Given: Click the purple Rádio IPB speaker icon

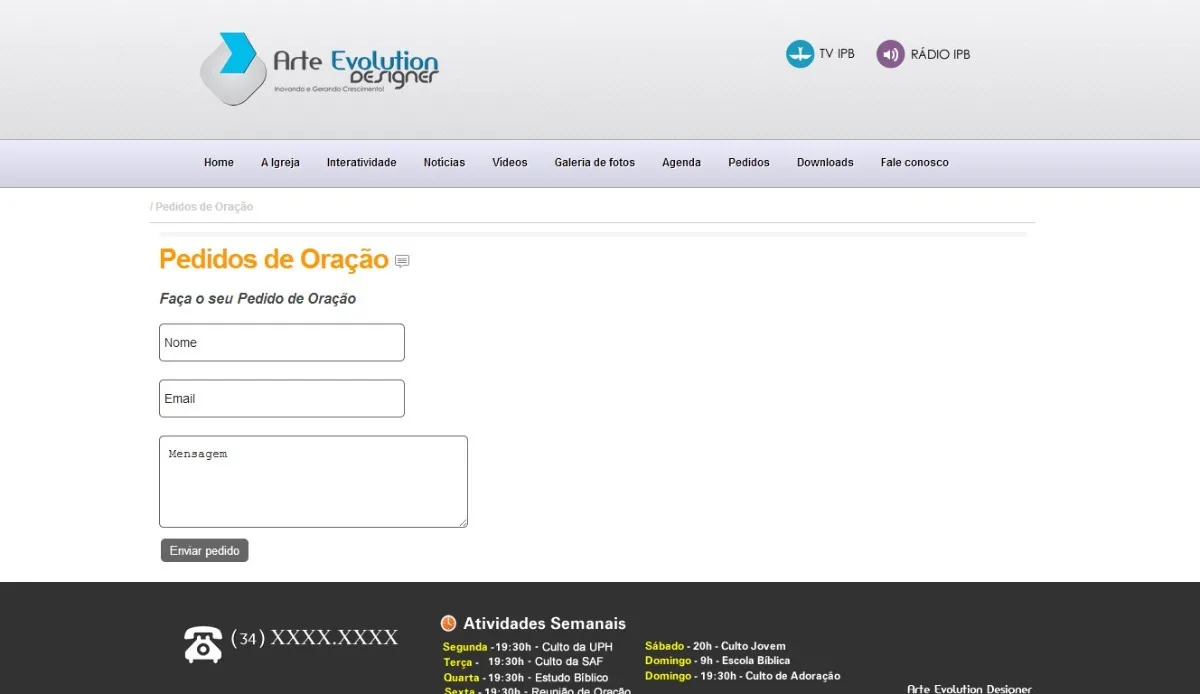Looking at the screenshot, I should 890,54.
